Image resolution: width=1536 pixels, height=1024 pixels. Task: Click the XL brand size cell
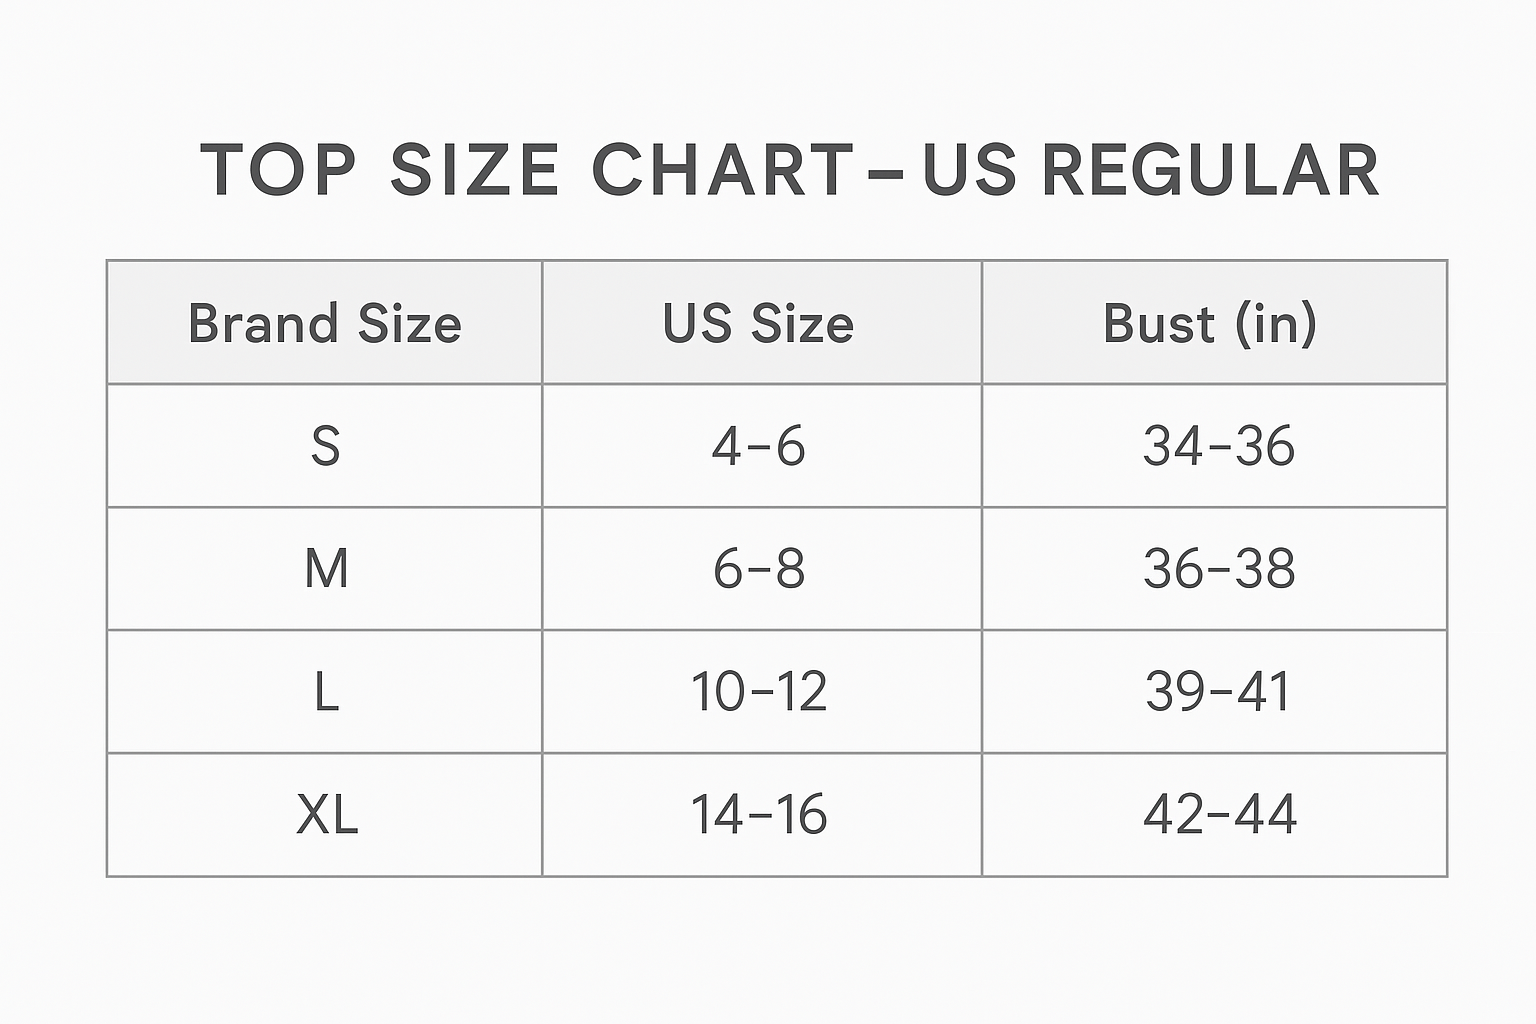326,815
